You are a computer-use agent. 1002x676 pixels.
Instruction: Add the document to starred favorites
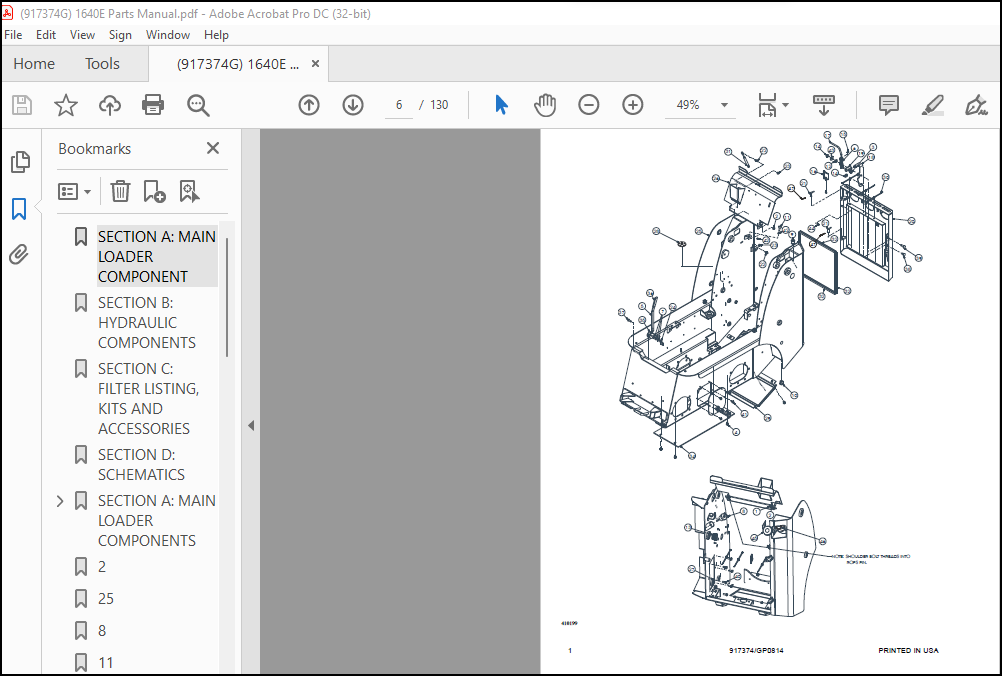(x=65, y=105)
